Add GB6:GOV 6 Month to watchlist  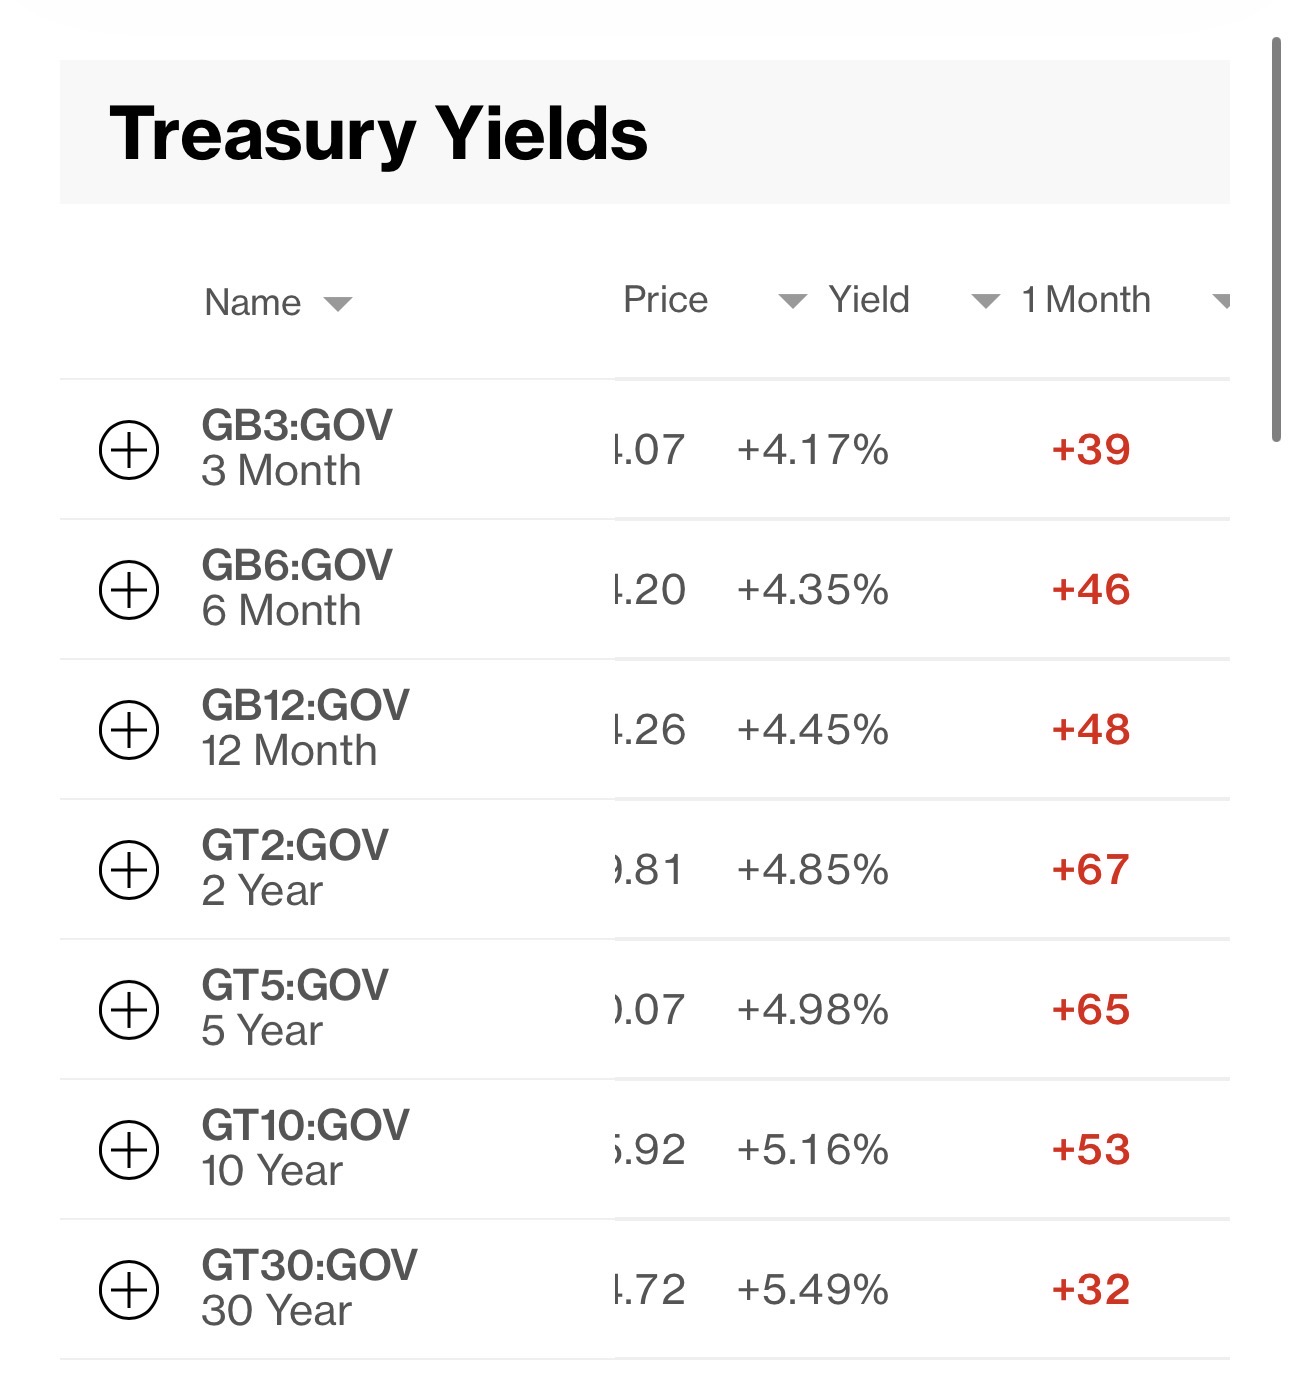coord(129,590)
